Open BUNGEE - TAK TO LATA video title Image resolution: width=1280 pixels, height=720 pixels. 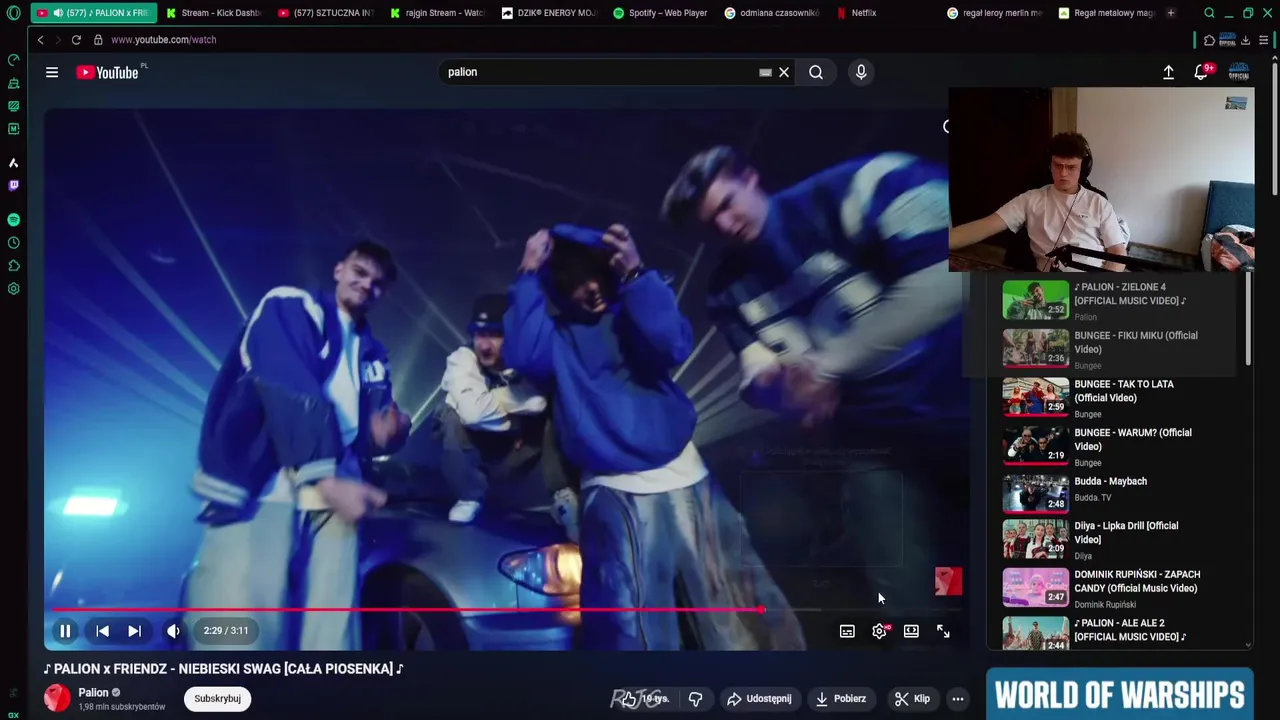(x=1124, y=391)
